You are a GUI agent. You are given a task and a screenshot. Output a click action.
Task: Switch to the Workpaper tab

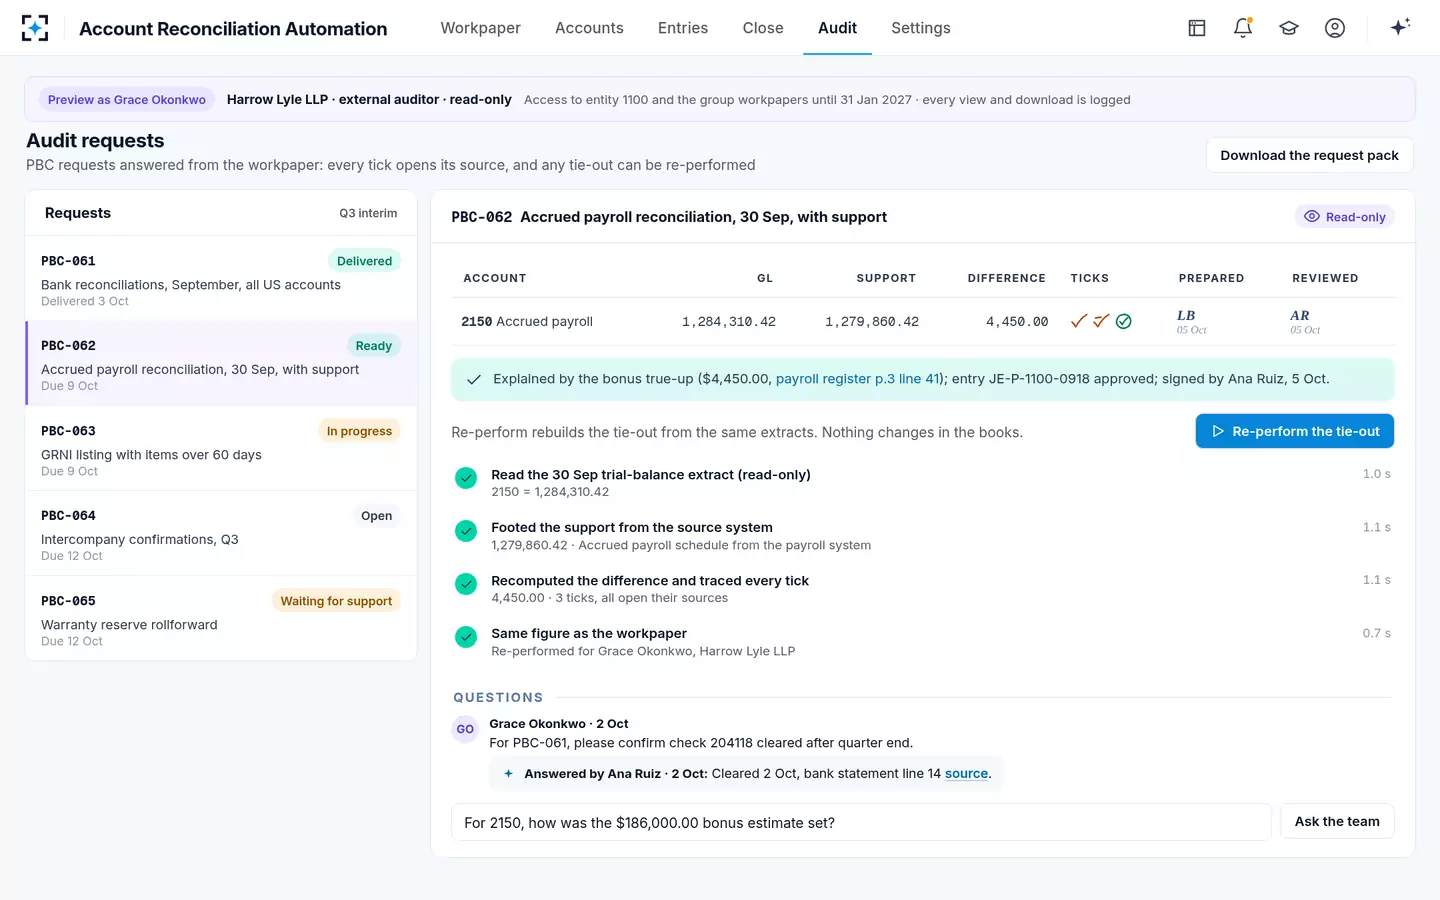[x=480, y=28]
